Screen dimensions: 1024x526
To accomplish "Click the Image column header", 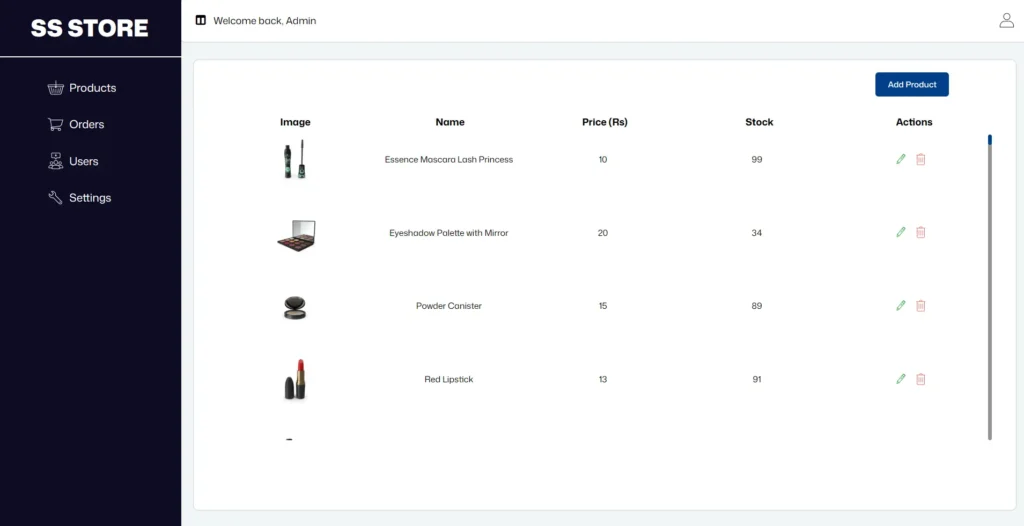I will coord(295,122).
